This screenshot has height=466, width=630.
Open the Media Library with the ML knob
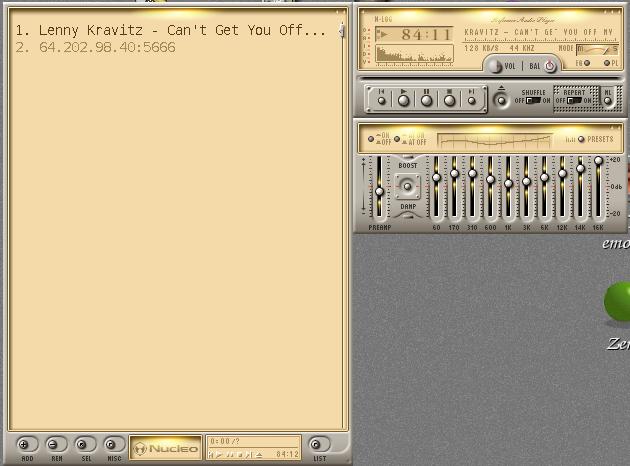[x=608, y=101]
